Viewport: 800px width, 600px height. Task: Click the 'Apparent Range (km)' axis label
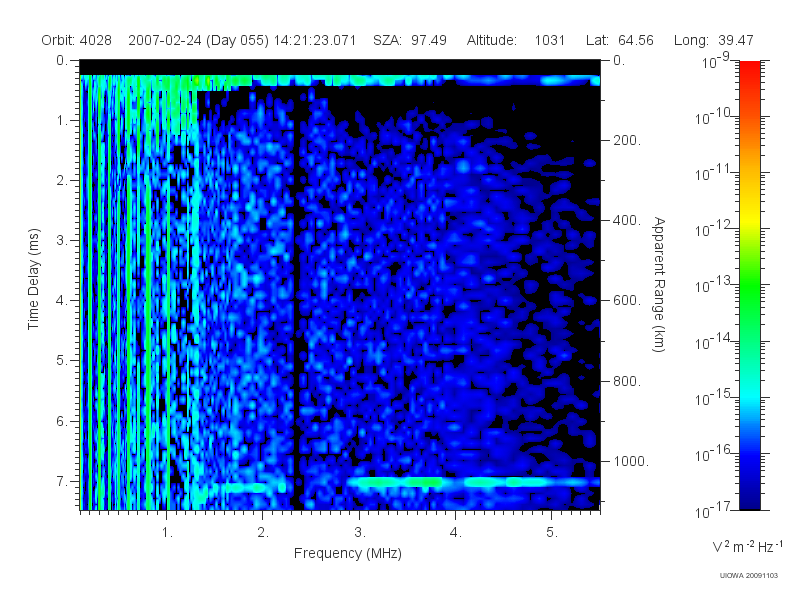[x=659, y=285]
